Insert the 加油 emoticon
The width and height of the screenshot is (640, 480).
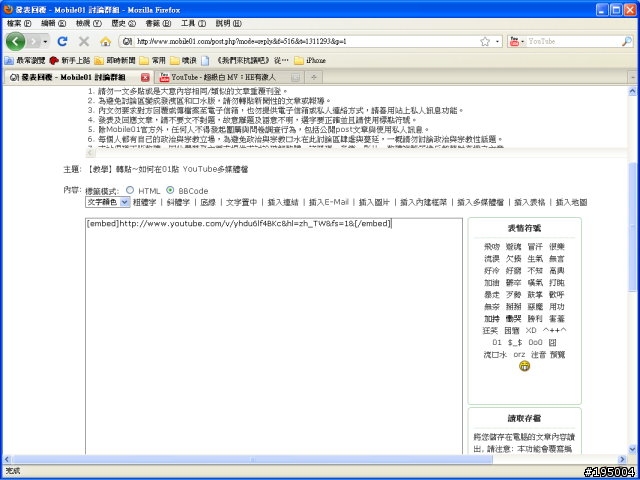491,282
